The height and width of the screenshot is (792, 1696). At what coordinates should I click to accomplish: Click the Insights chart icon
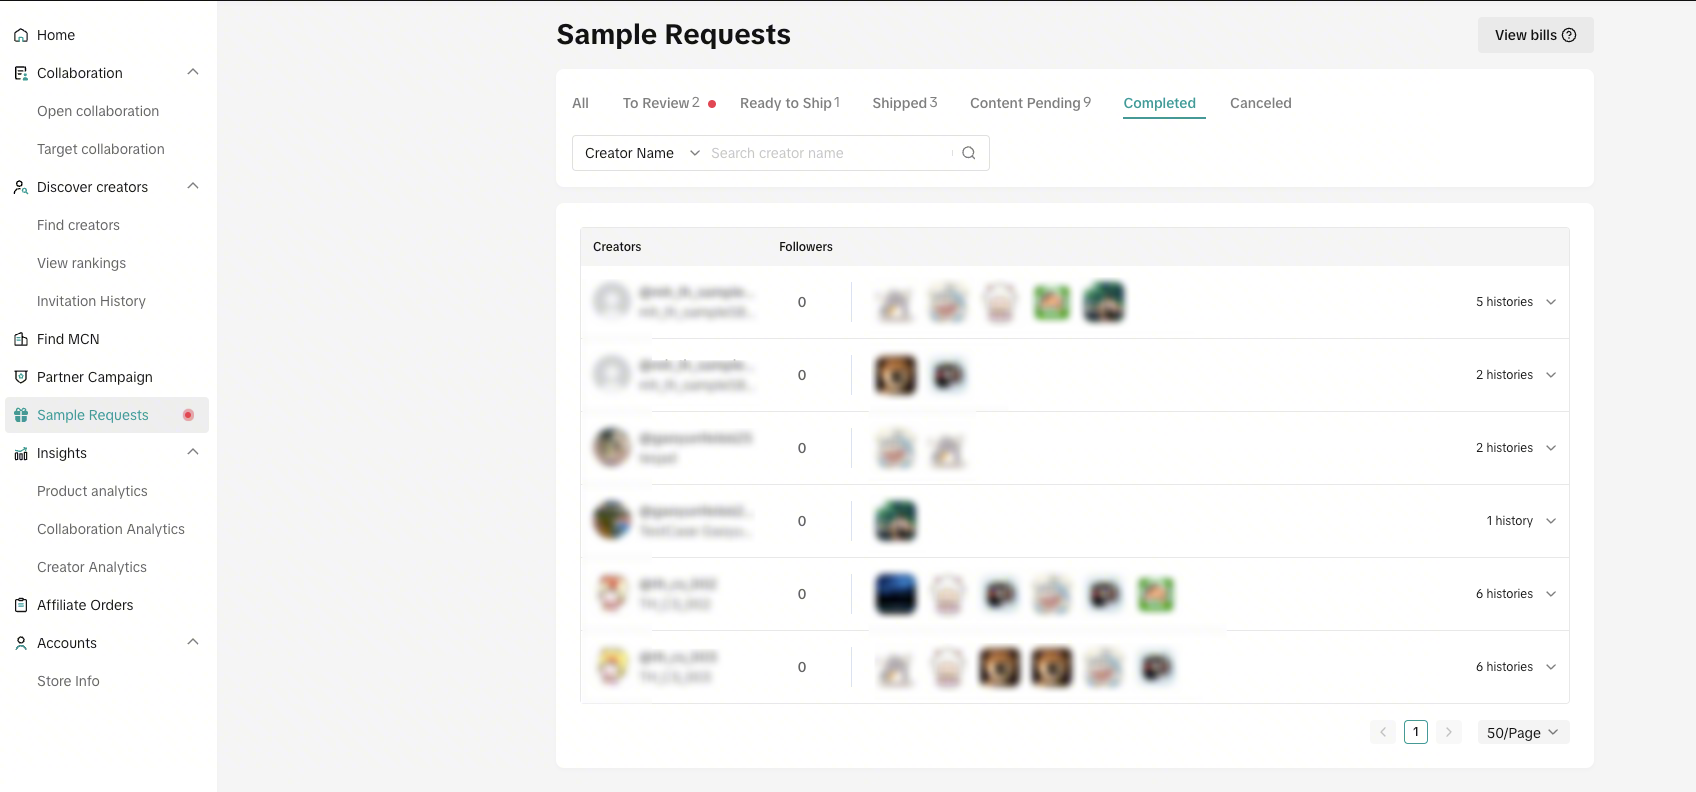click(21, 453)
